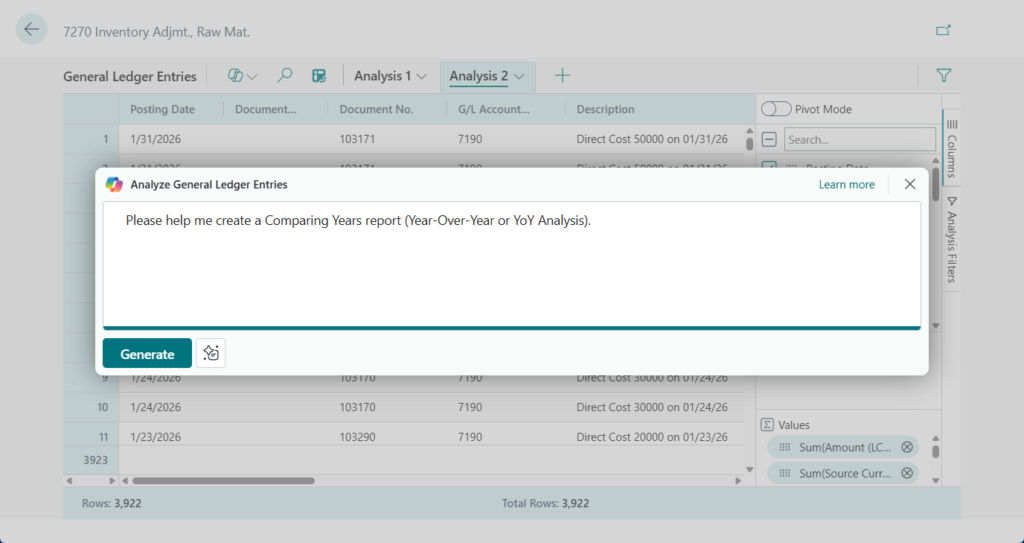Open the Analysis 1 tab dropdown chevron
Viewport: 1024px width, 543px height.
[x=422, y=76]
